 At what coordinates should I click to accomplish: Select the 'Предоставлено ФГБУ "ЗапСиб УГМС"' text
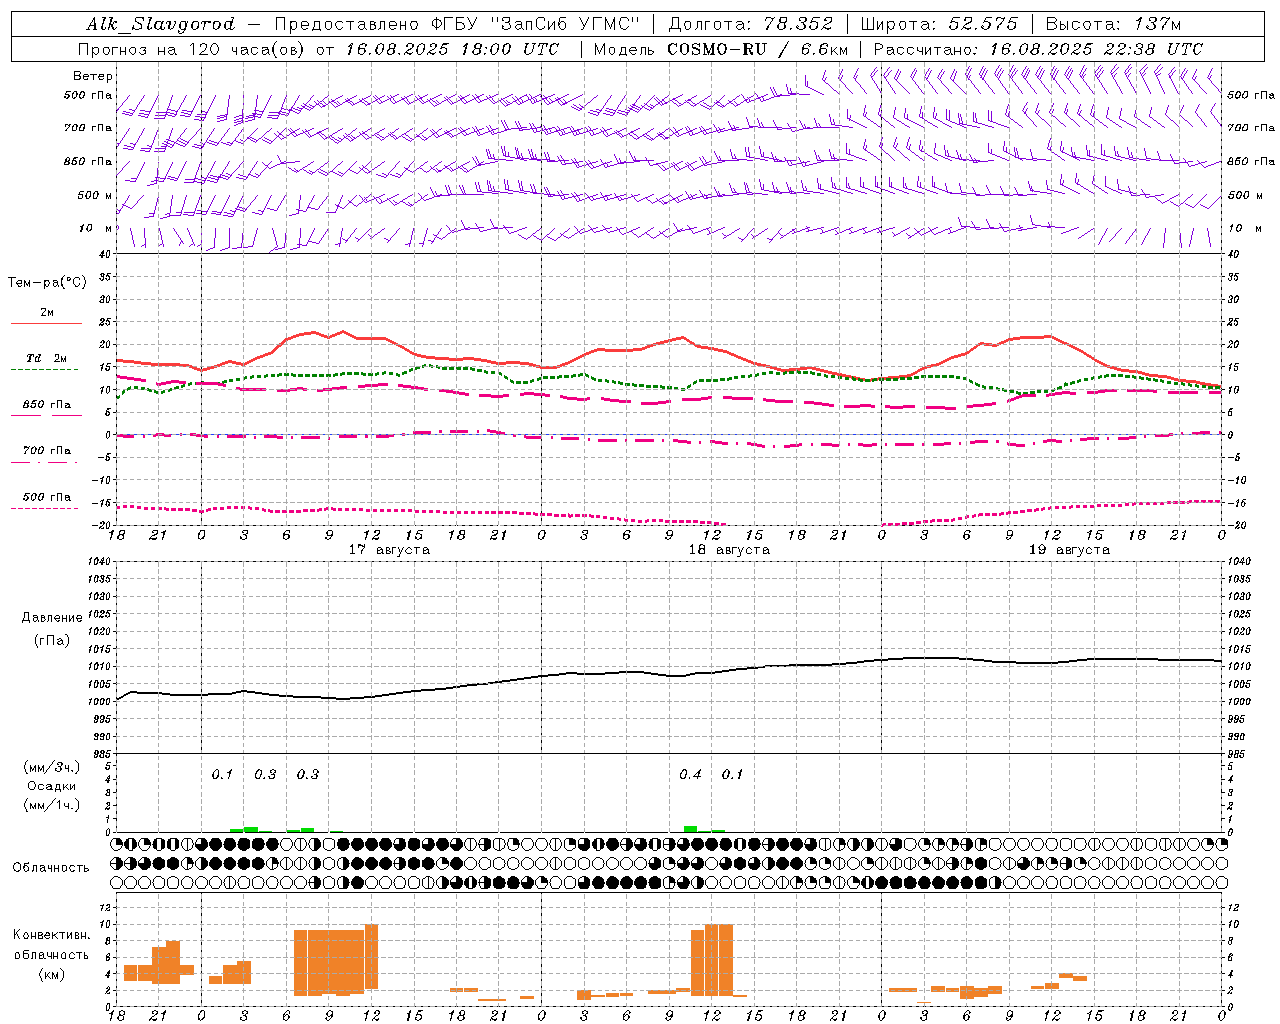pos(456,24)
